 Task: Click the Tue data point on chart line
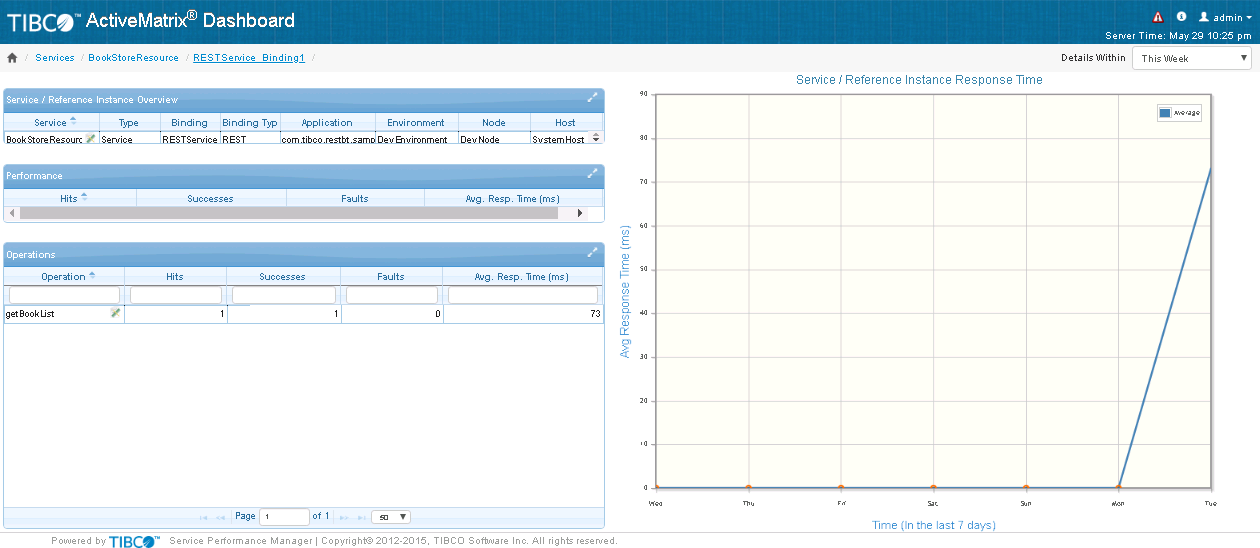(1211, 168)
